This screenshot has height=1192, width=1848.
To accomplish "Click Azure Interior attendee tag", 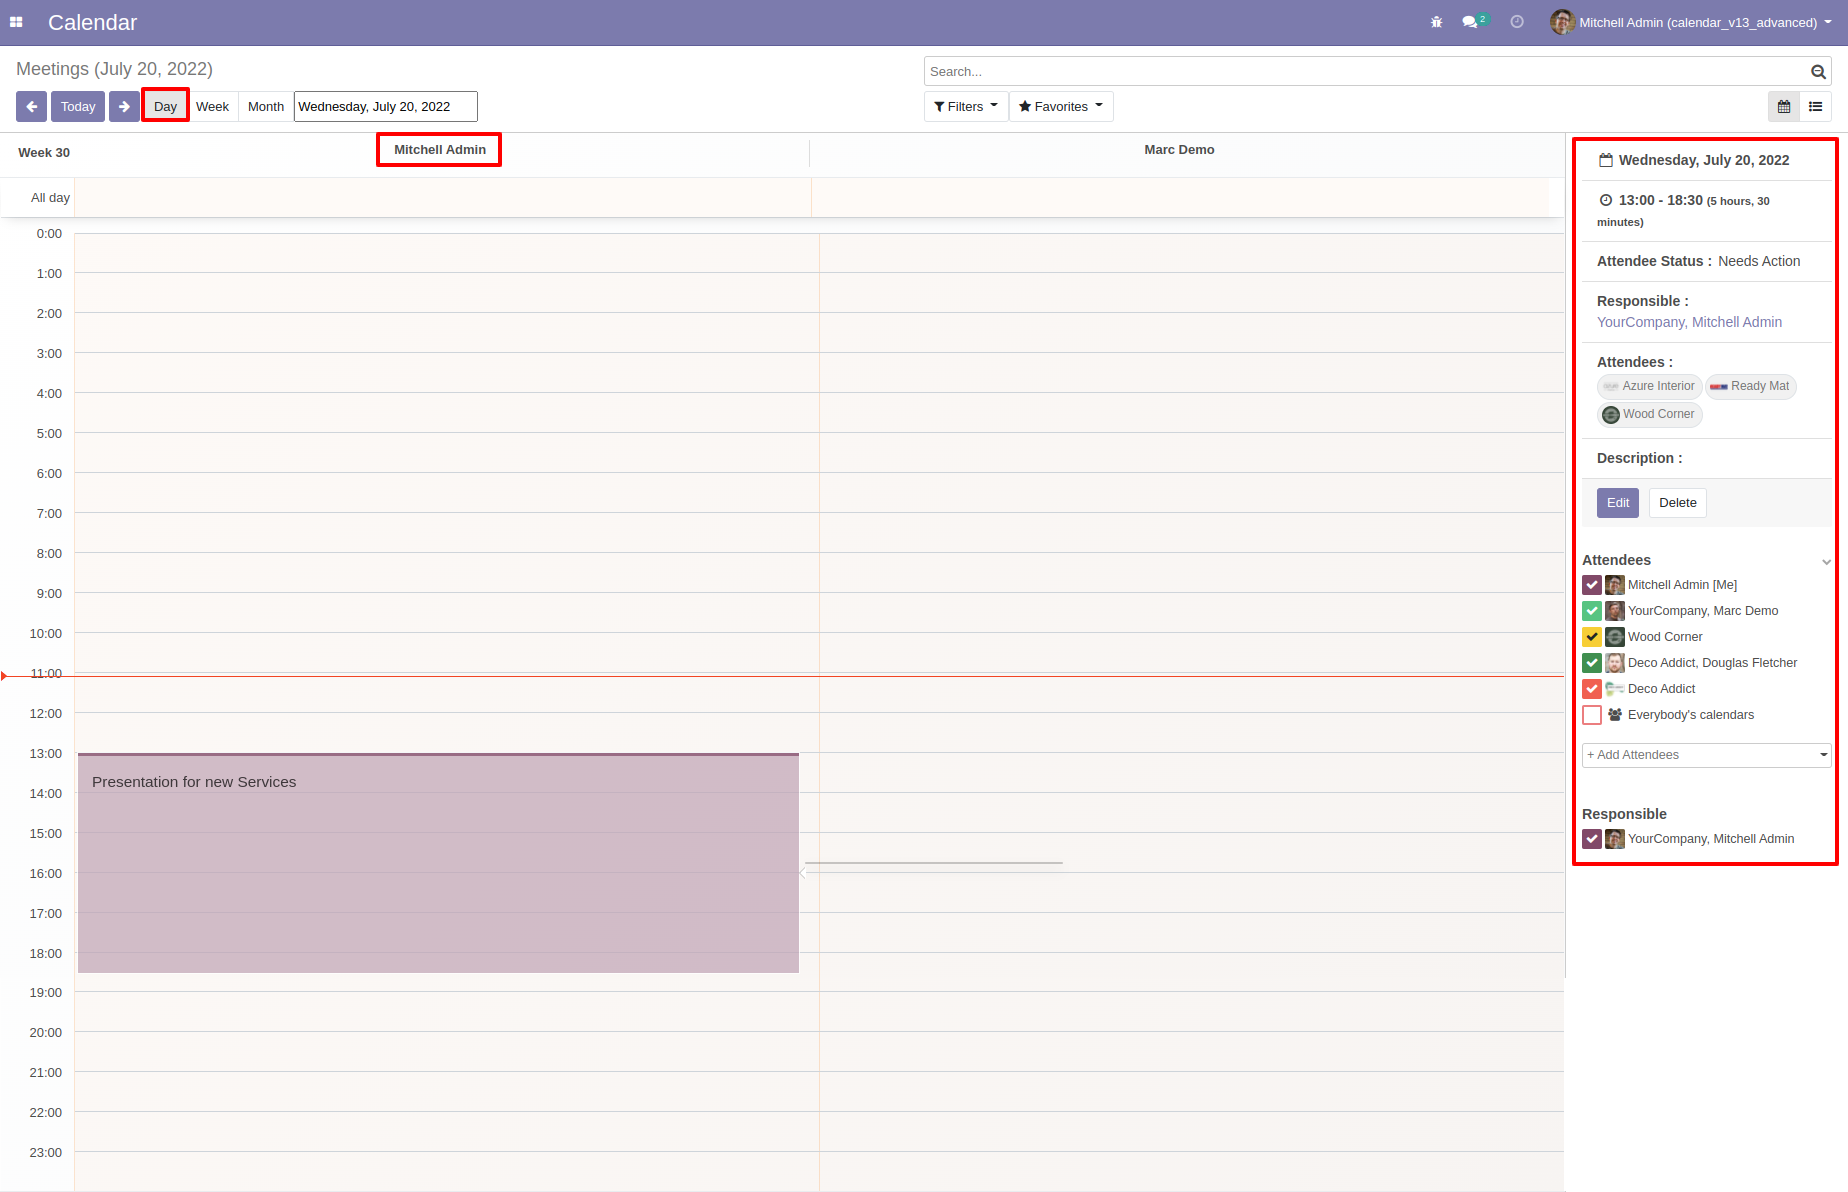I will point(1649,386).
